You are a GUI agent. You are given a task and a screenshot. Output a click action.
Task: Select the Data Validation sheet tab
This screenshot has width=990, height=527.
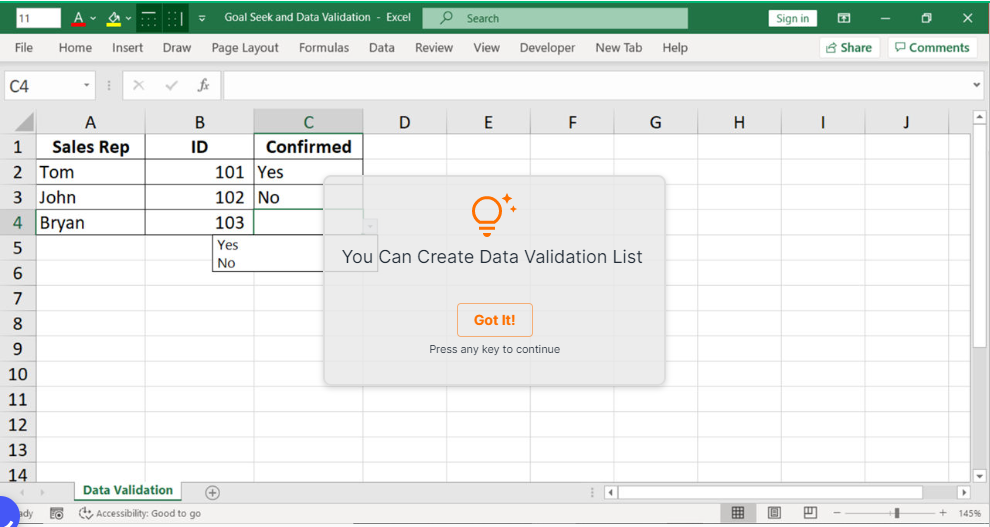[127, 490]
